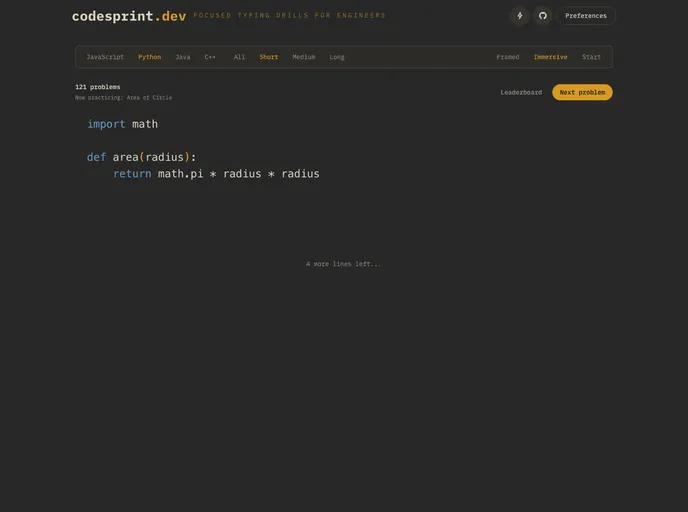Click the lightning bolt icon in header
The width and height of the screenshot is (688, 512).
(x=520, y=16)
